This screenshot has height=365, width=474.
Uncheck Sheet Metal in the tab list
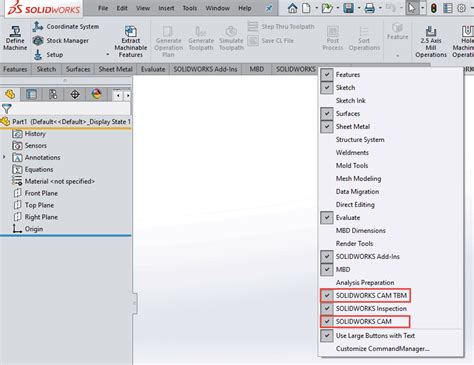327,126
